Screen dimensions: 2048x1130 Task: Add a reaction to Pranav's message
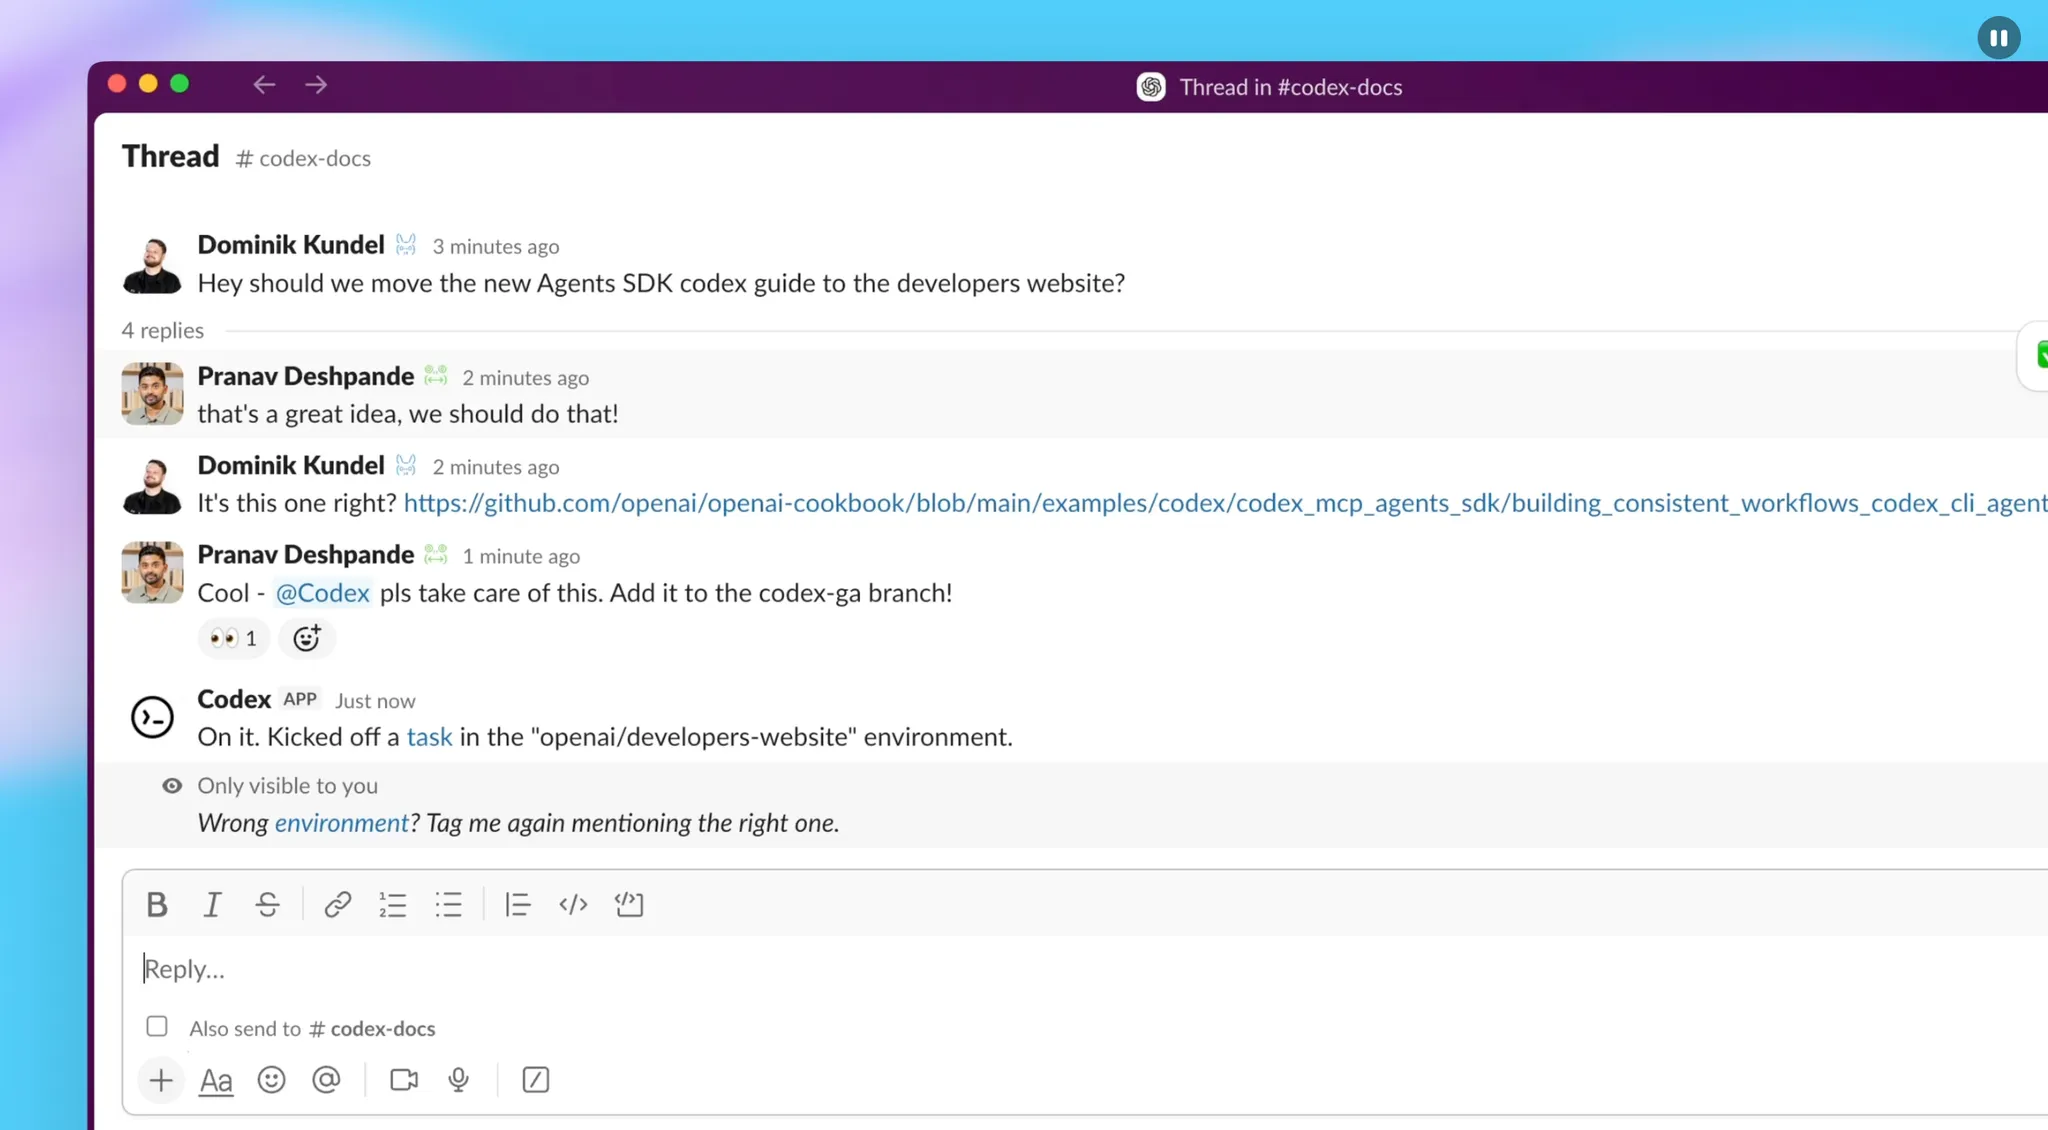click(307, 638)
